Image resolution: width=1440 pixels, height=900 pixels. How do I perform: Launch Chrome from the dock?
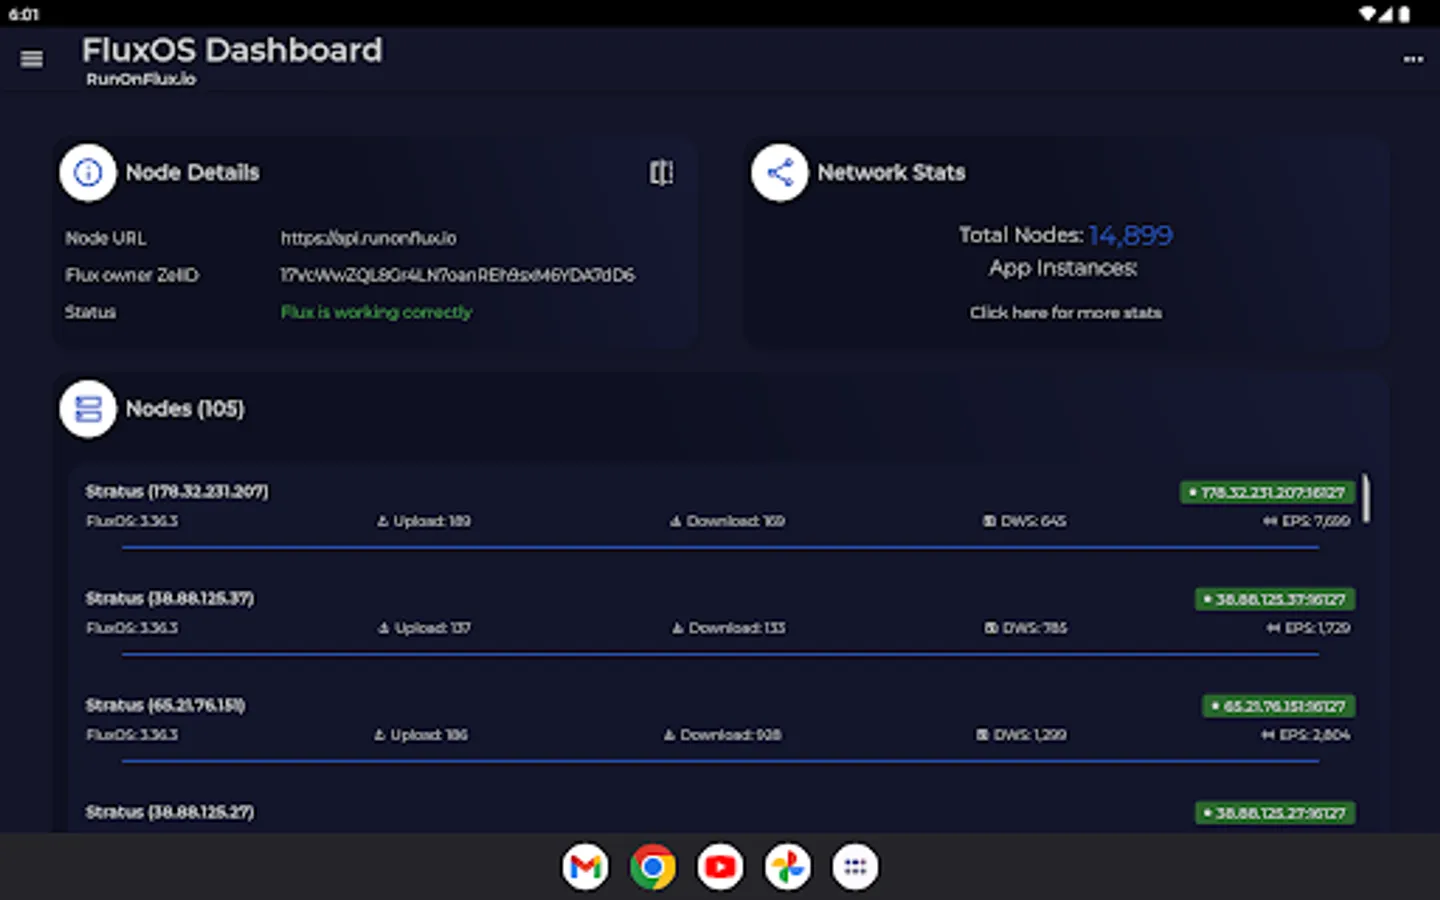point(653,867)
